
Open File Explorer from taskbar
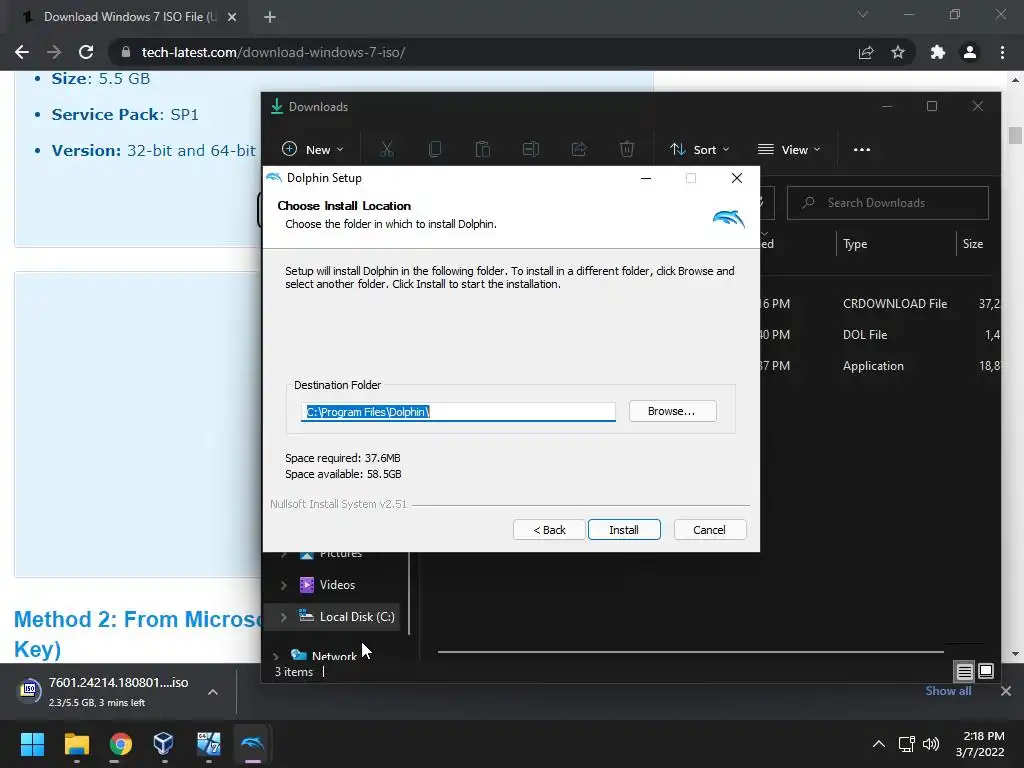(x=76, y=744)
